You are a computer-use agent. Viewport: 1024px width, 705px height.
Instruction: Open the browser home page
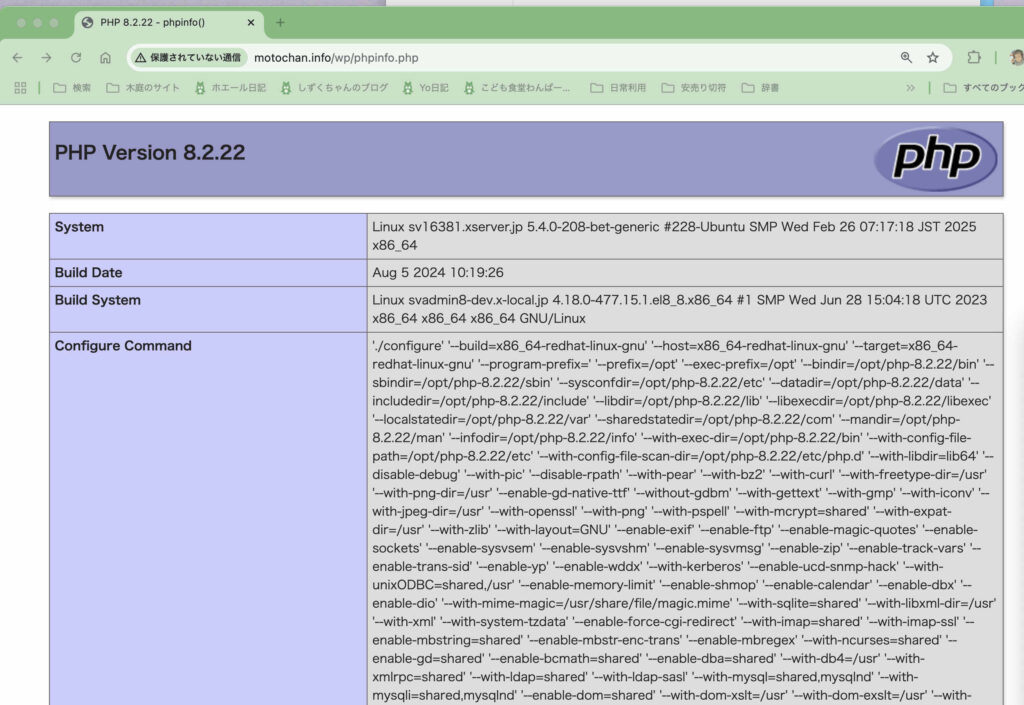point(105,57)
